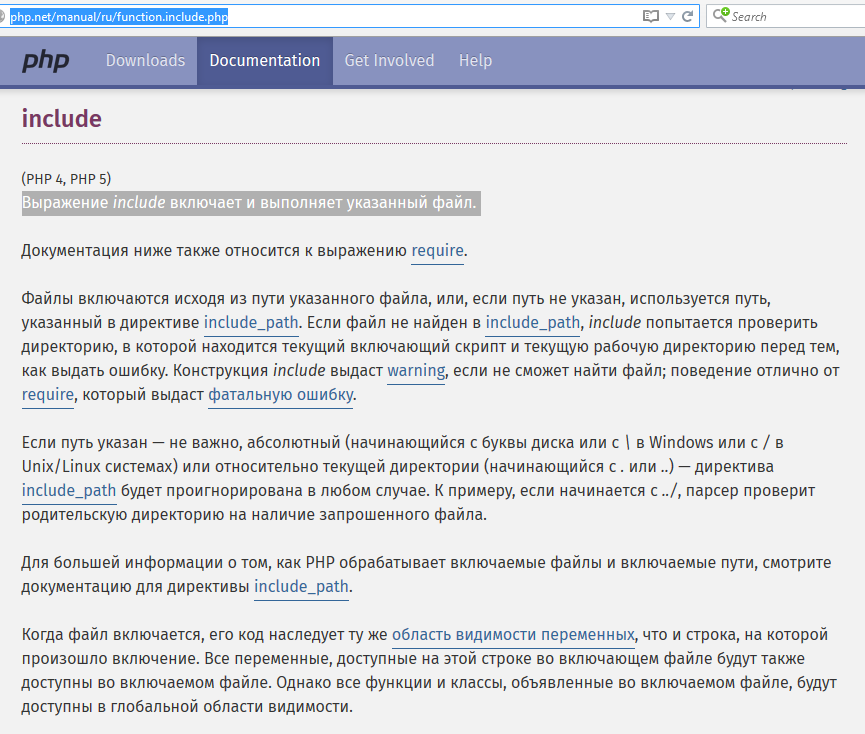Open include_path link before 'будет проигнорирована'

pos(69,490)
